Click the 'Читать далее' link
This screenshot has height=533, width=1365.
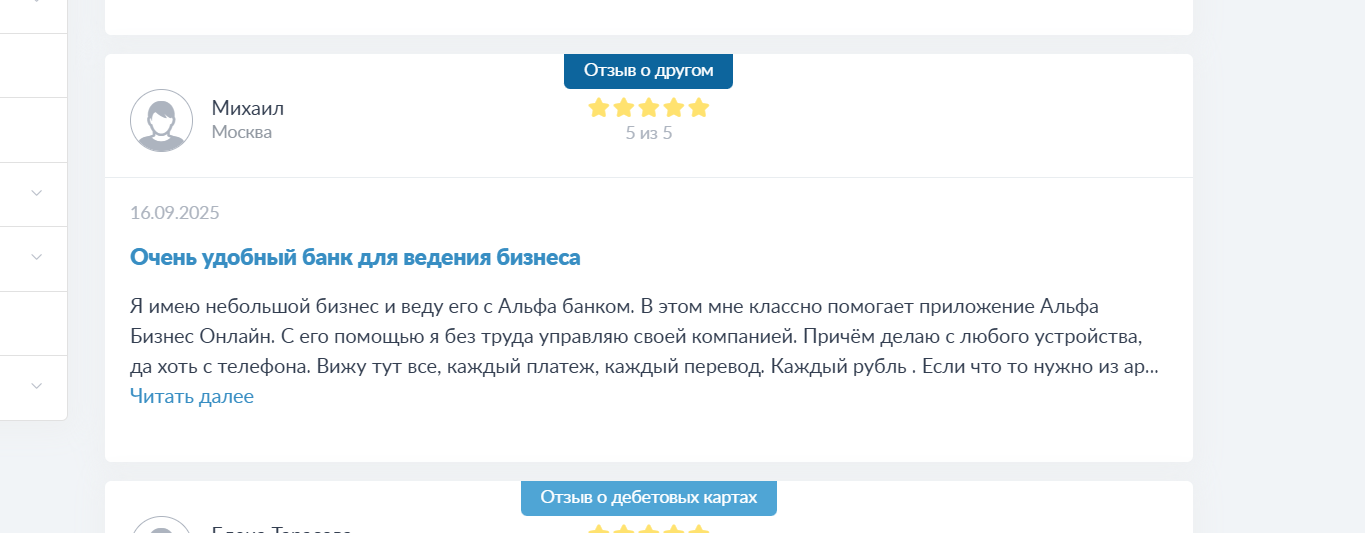click(192, 397)
